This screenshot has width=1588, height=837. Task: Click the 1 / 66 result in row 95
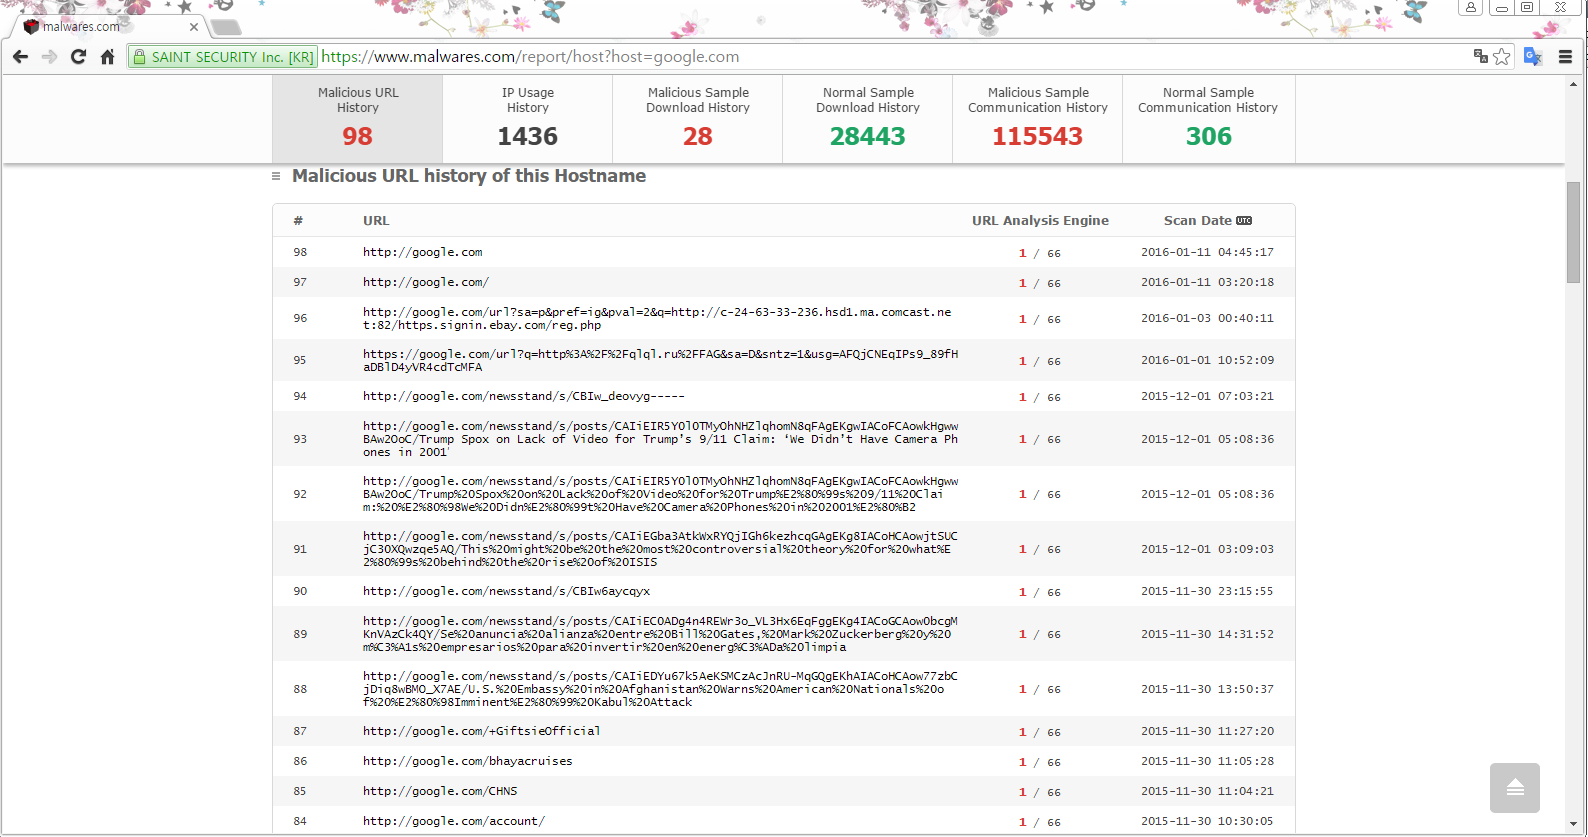(x=1040, y=361)
